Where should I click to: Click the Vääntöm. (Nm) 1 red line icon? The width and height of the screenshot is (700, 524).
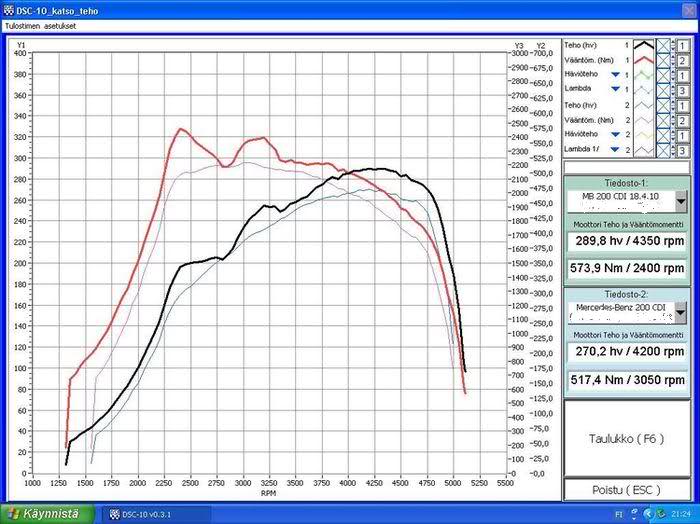645,60
